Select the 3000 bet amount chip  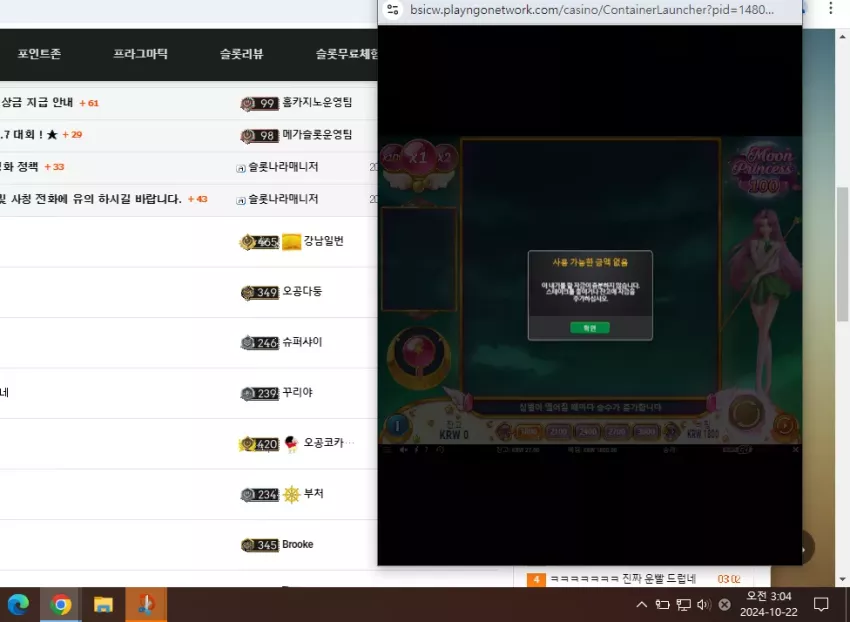(646, 432)
